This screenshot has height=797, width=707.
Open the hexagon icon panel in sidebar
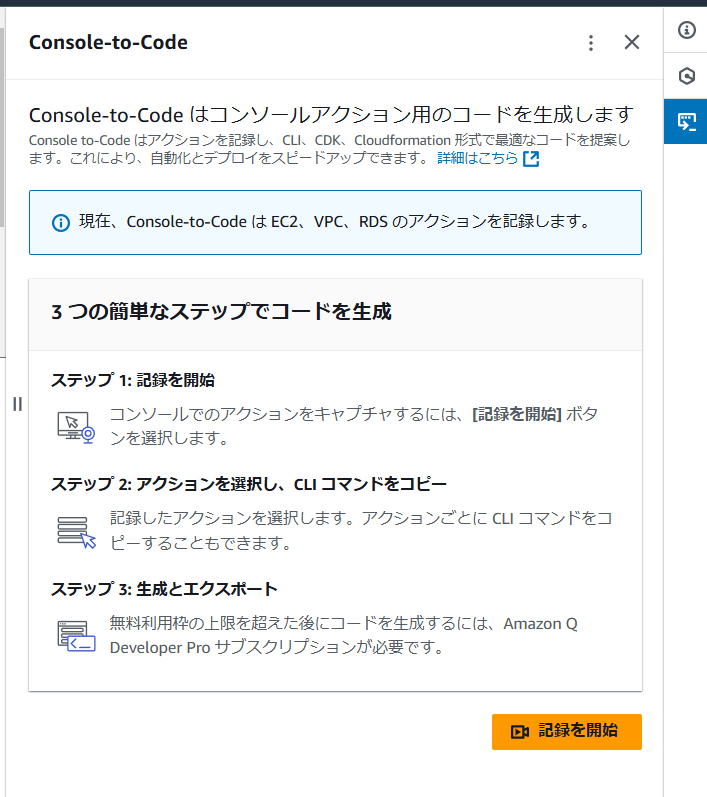point(687,76)
